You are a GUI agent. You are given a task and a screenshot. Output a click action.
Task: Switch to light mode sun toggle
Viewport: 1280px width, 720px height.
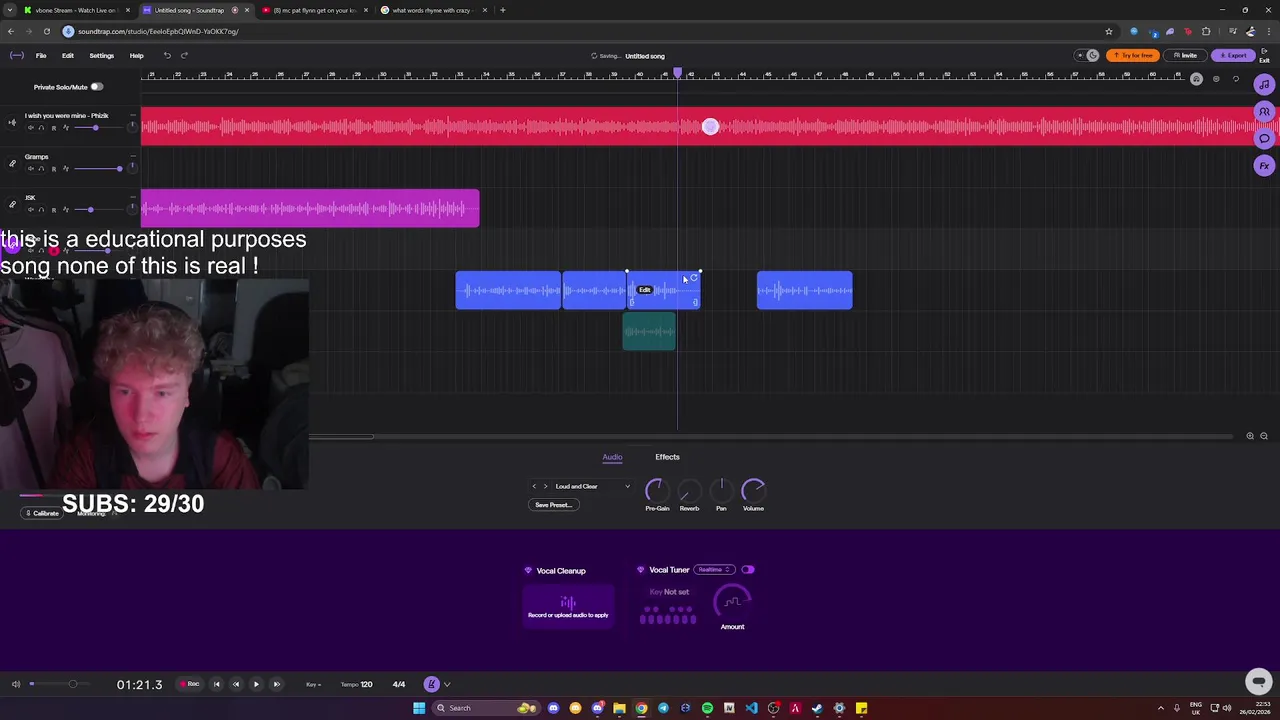pos(1080,55)
